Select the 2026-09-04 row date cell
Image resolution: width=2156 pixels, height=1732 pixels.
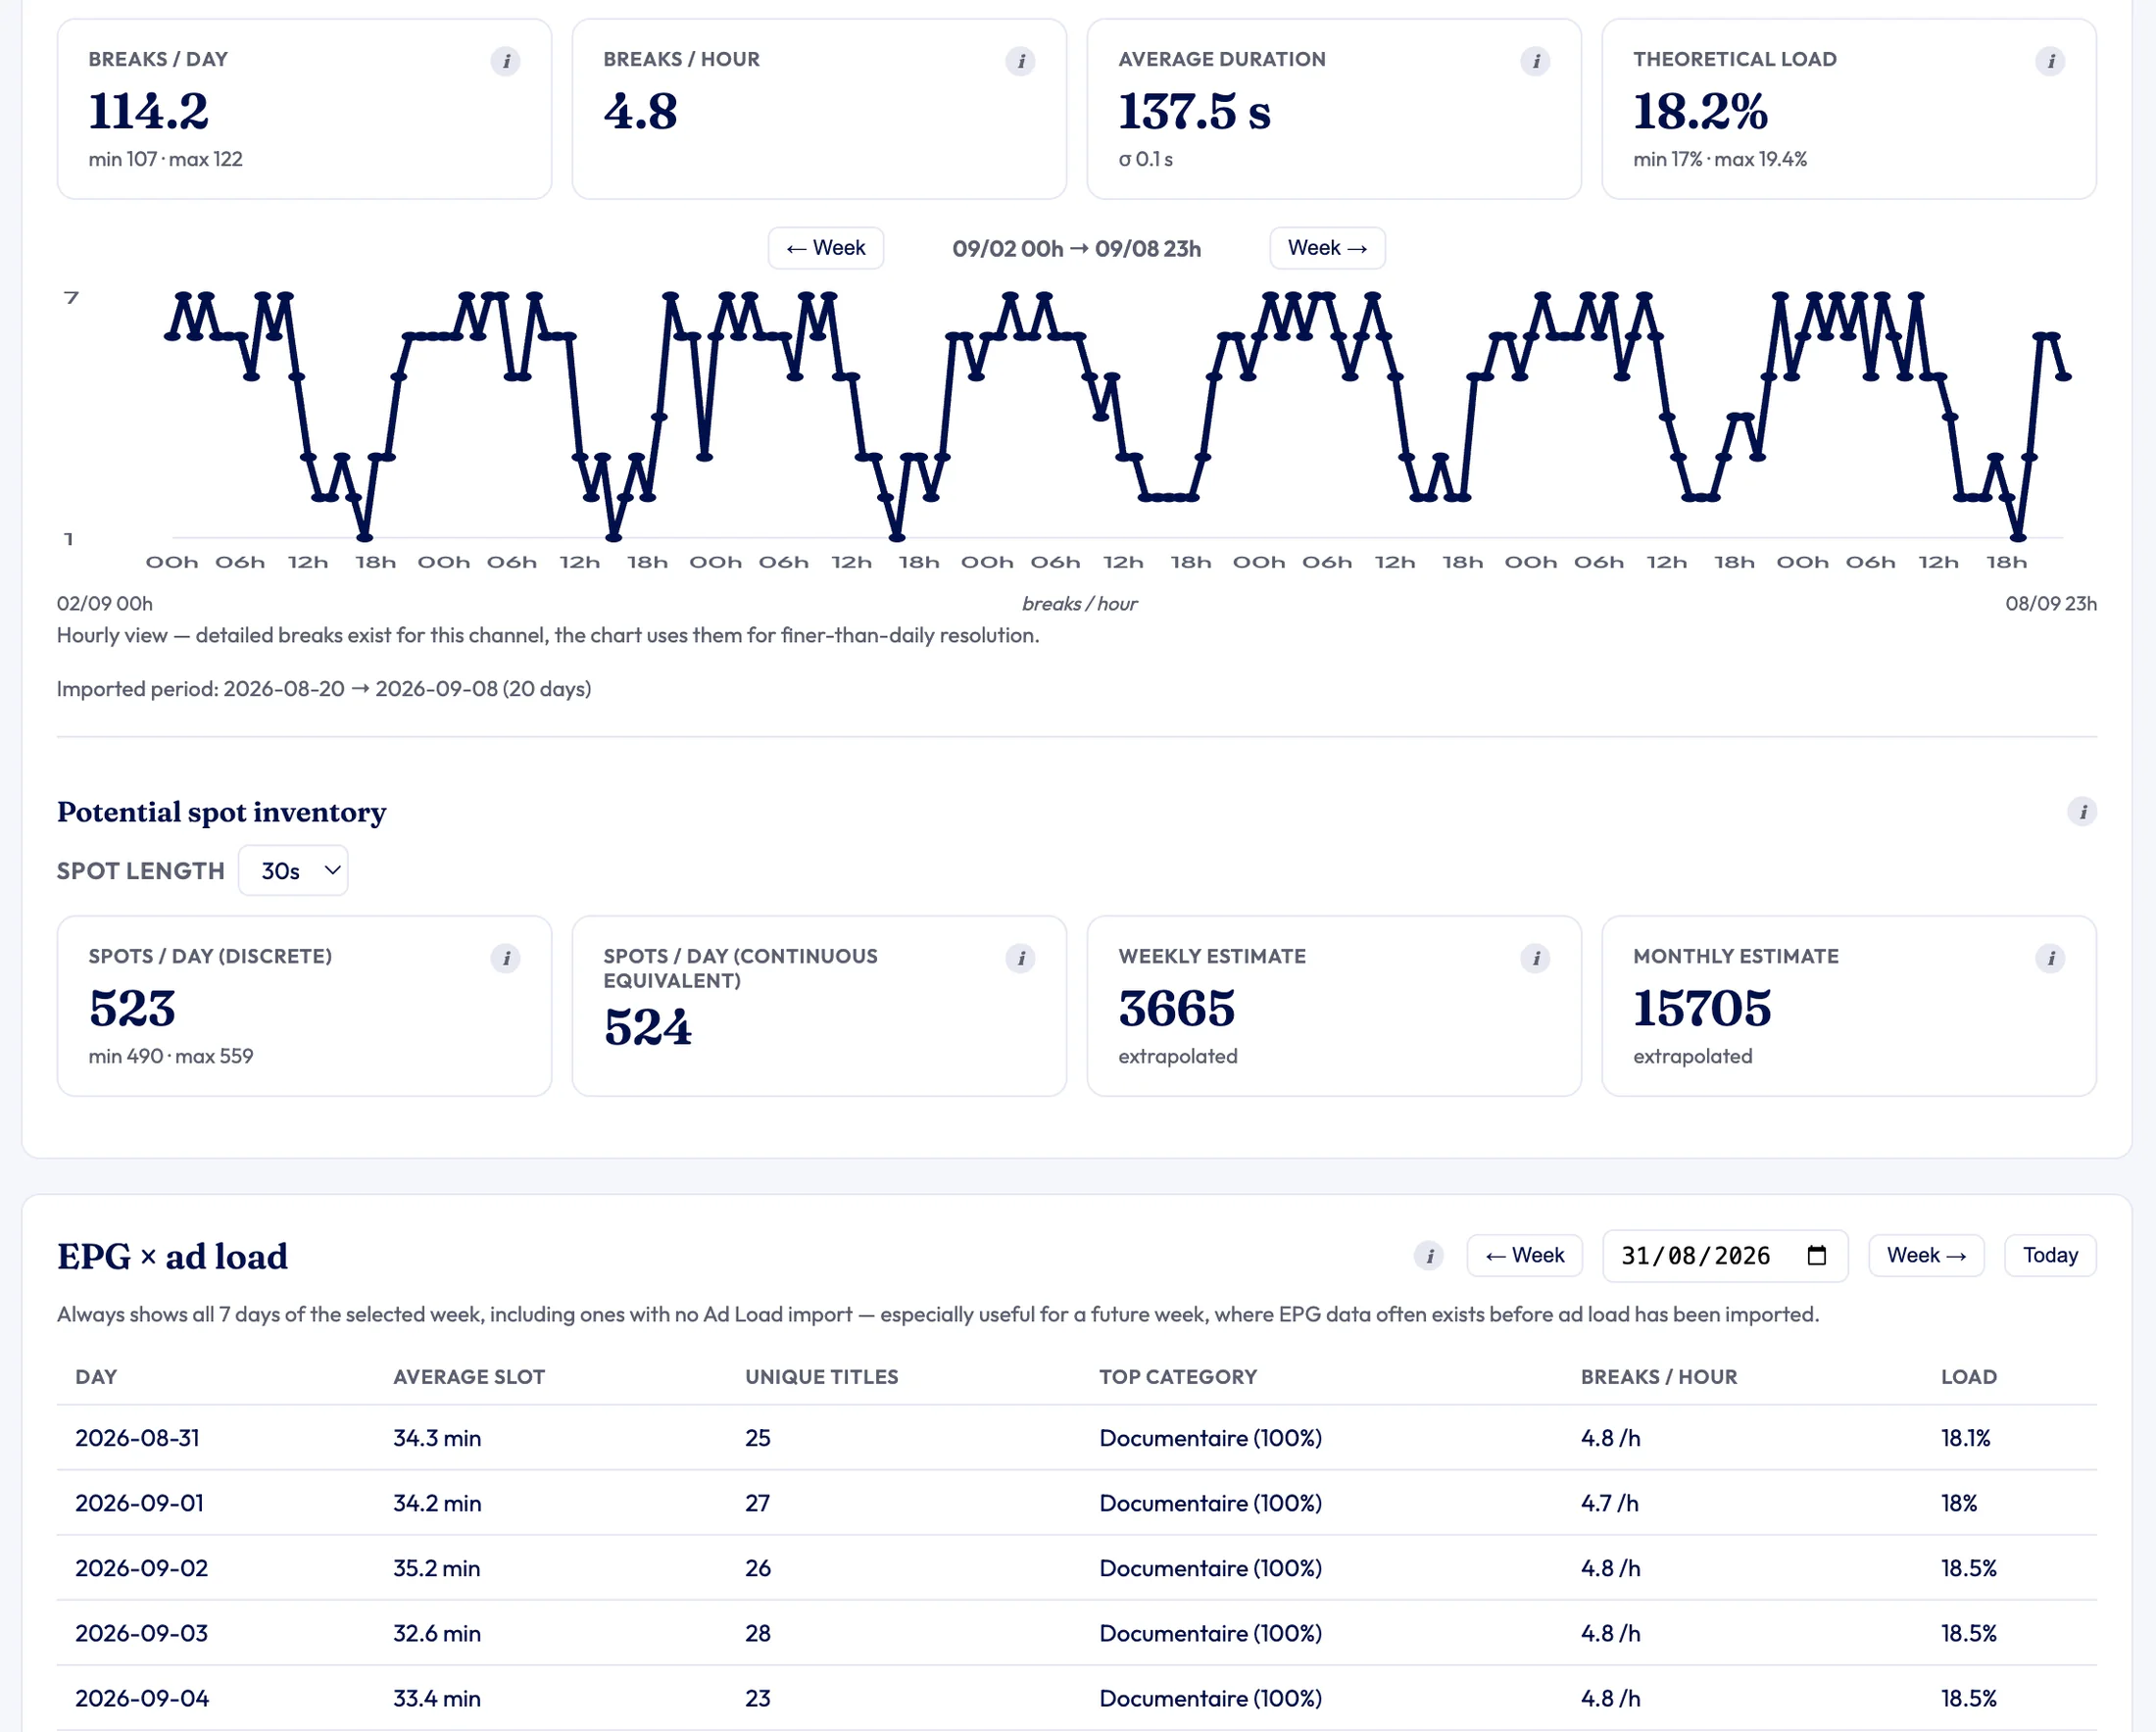pyautogui.click(x=142, y=1697)
